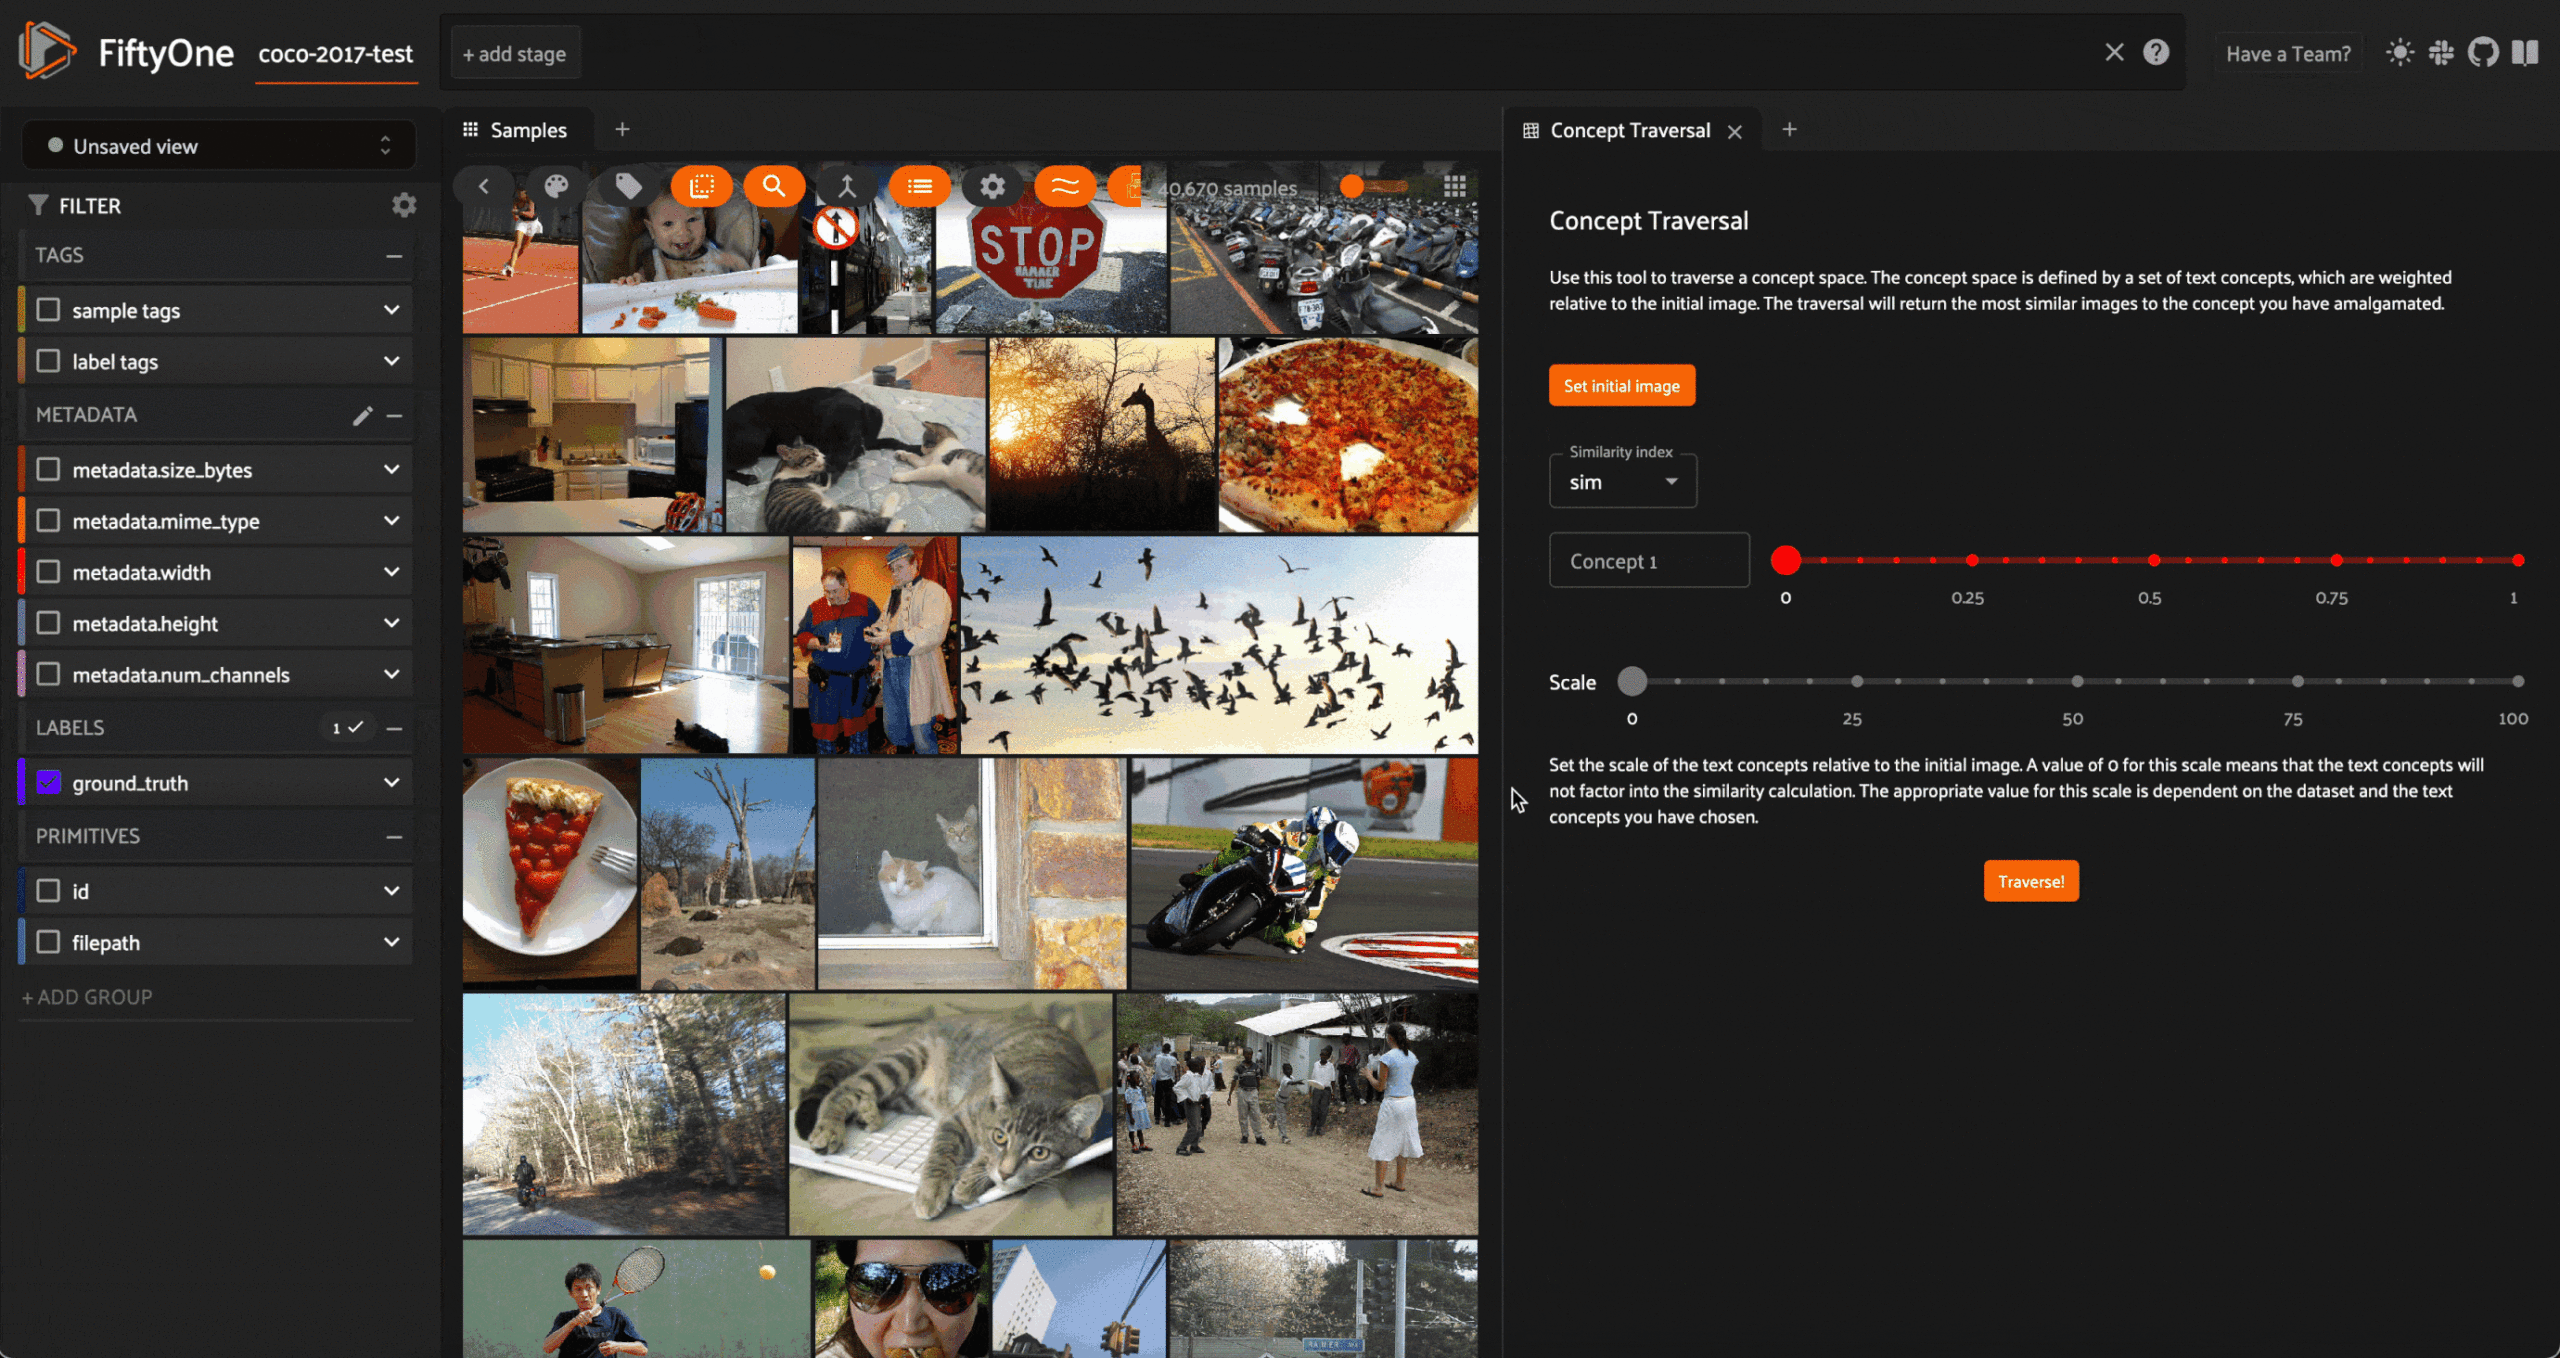The width and height of the screenshot is (2560, 1358).
Task: Click the display options gear icon
Action: (x=992, y=186)
